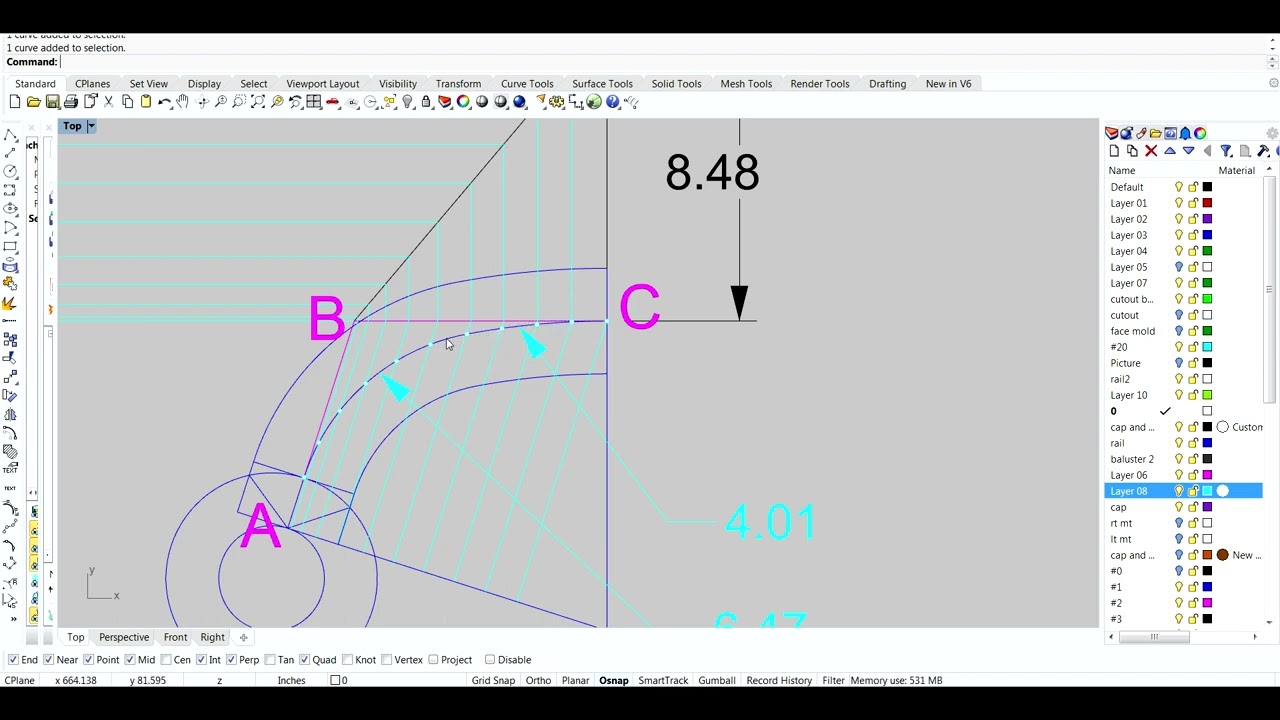Open the Surface Tools tab
Image resolution: width=1280 pixels, height=720 pixels.
click(x=602, y=84)
